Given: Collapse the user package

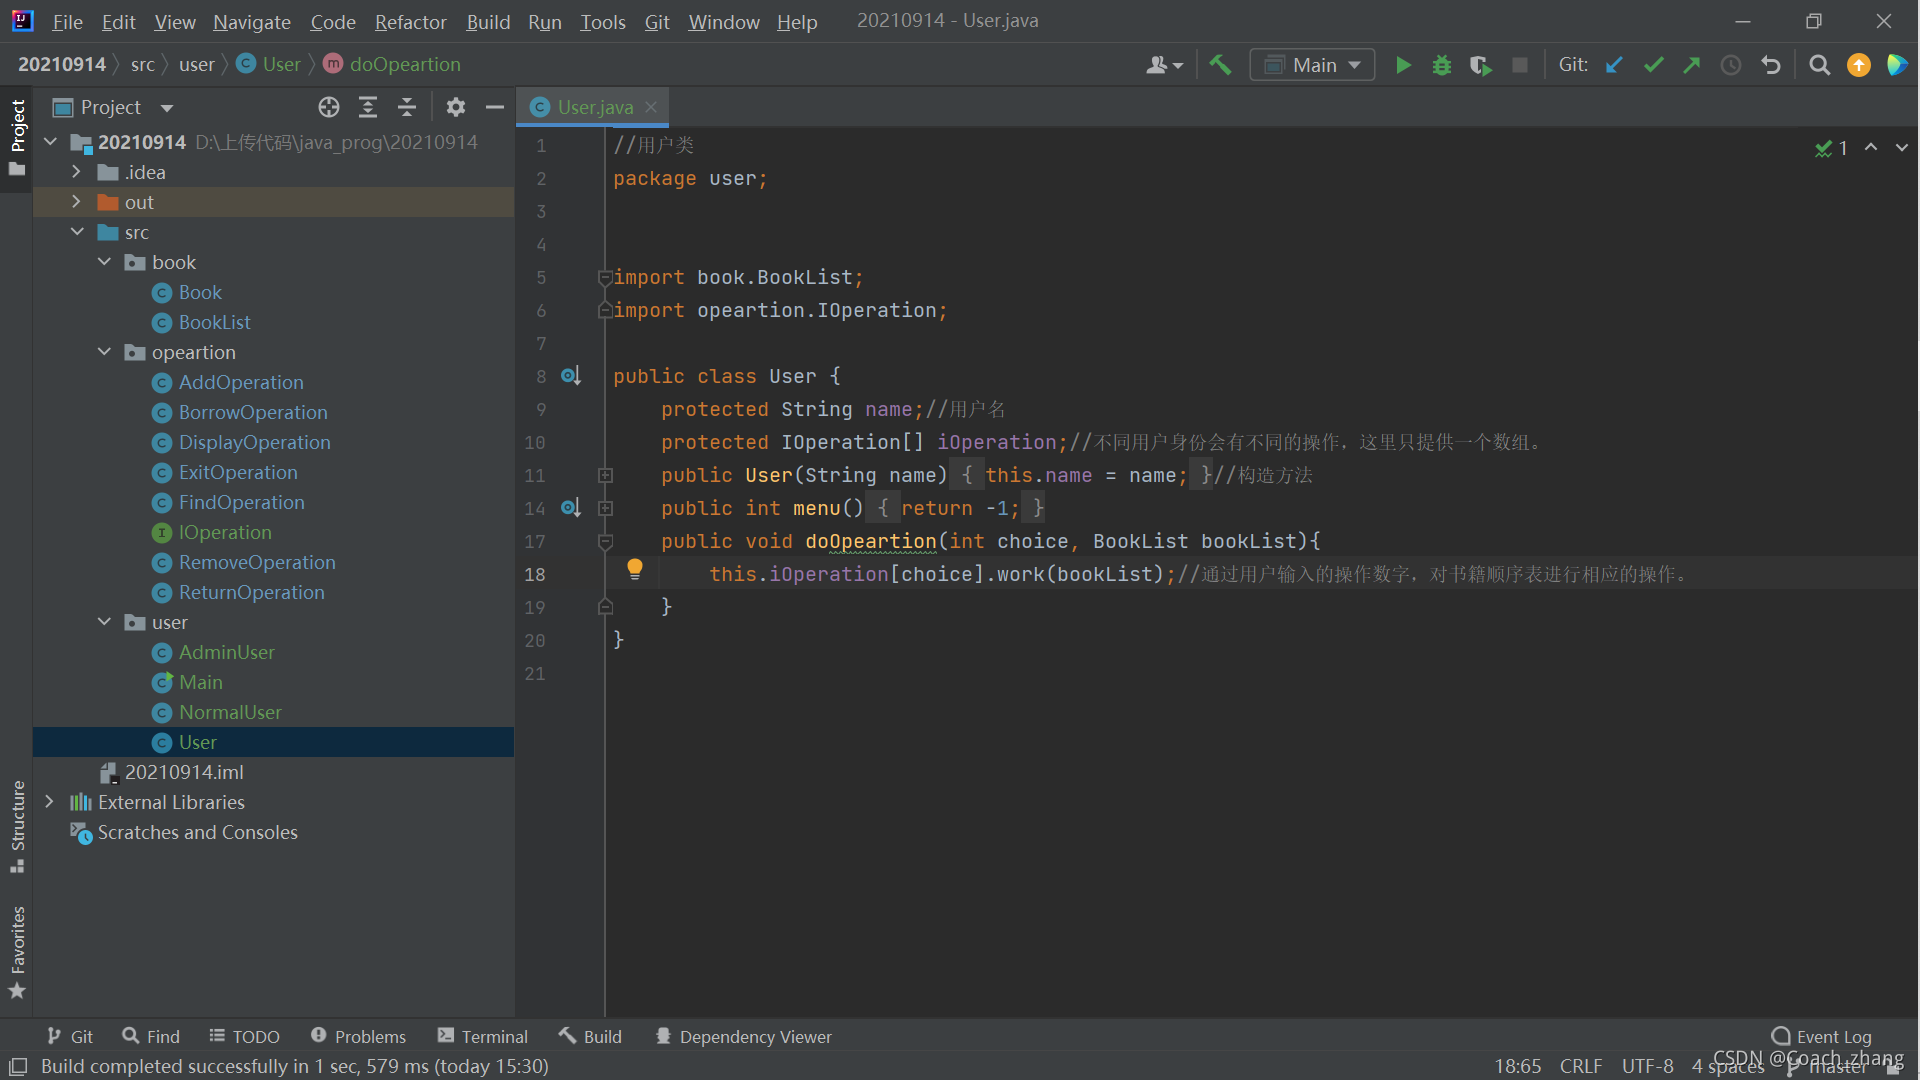Looking at the screenshot, I should (x=104, y=622).
